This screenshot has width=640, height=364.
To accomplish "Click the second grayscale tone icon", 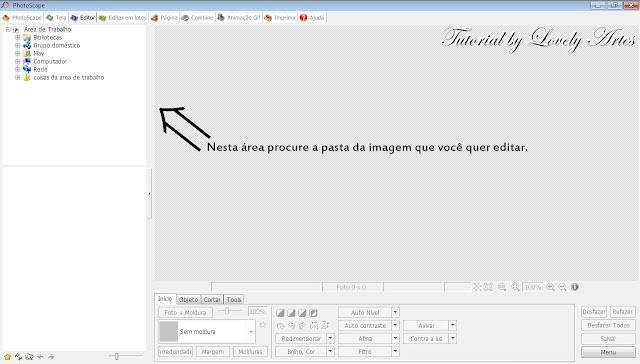I will tap(291, 313).
